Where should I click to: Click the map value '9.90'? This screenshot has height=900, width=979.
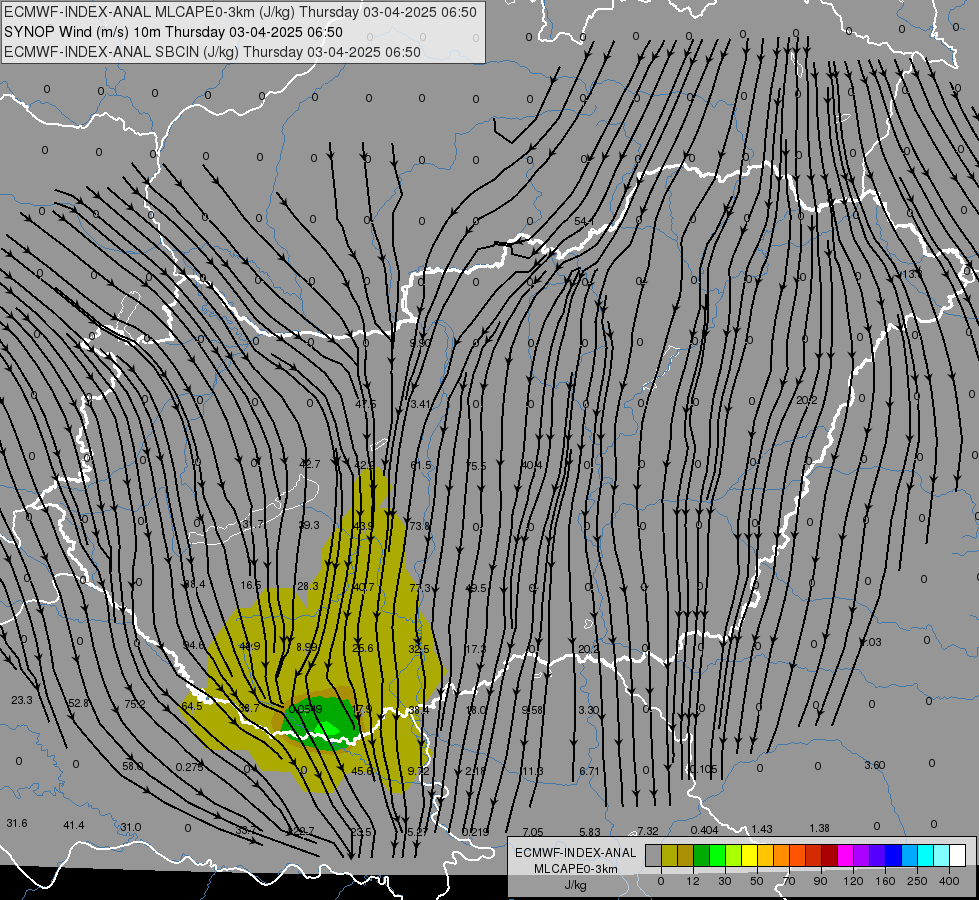coord(420,343)
